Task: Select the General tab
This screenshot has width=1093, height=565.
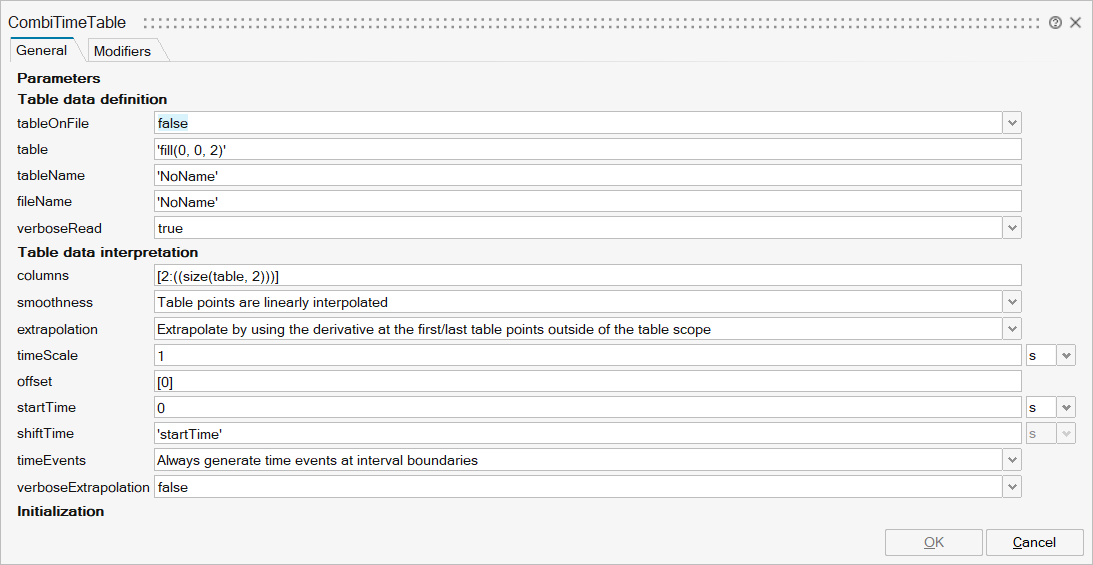Action: 42,50
